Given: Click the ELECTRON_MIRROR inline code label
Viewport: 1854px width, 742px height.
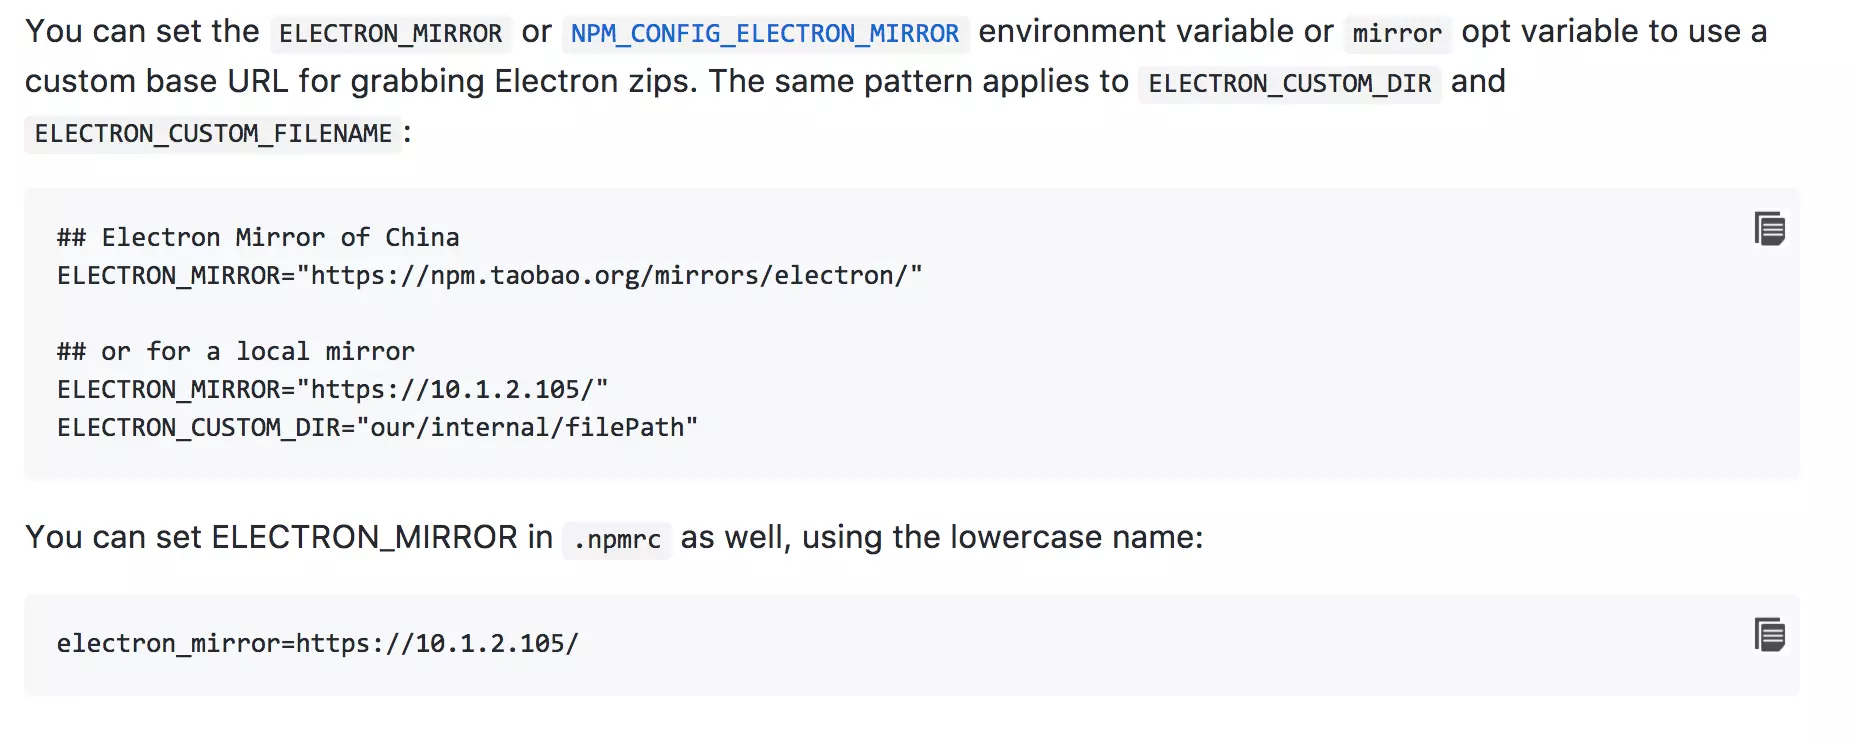Looking at the screenshot, I should [x=391, y=34].
